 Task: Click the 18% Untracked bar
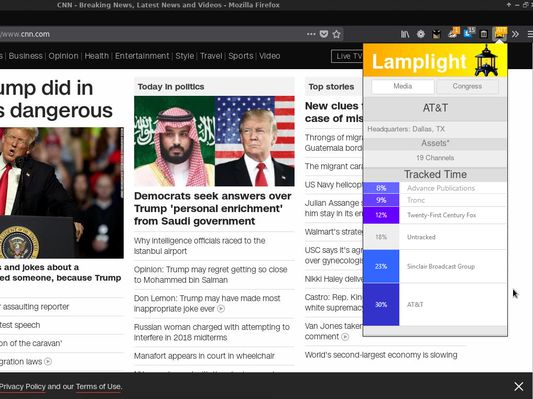tap(381, 237)
